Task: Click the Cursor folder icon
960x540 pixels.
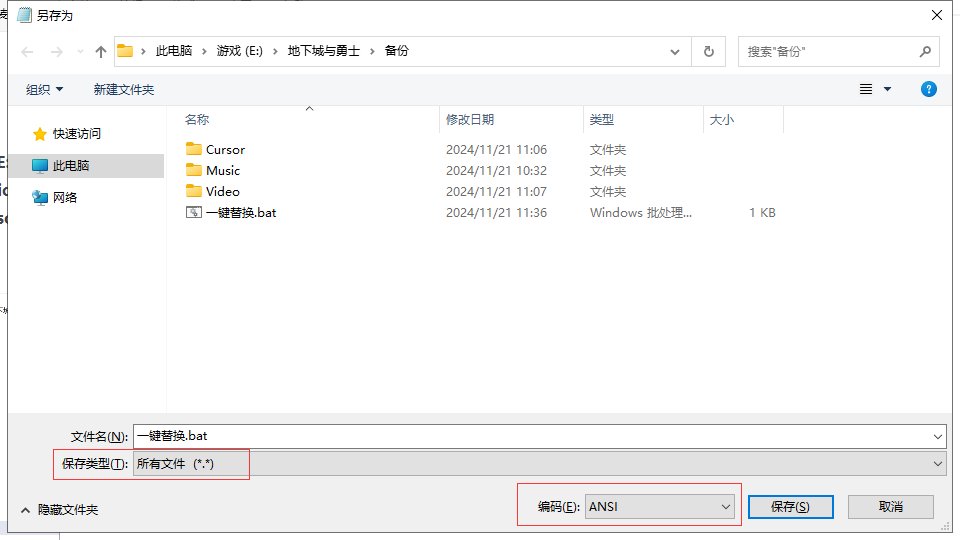Action: coord(193,149)
